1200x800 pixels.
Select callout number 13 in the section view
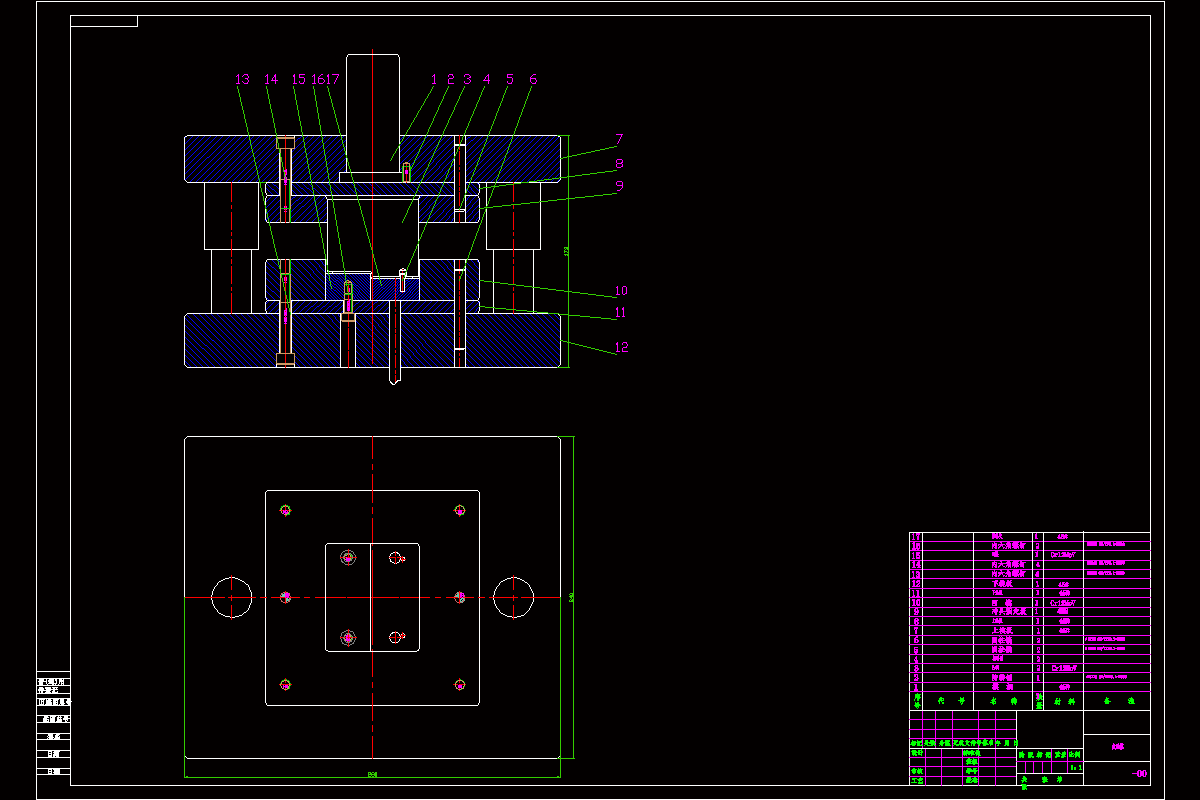click(241, 79)
